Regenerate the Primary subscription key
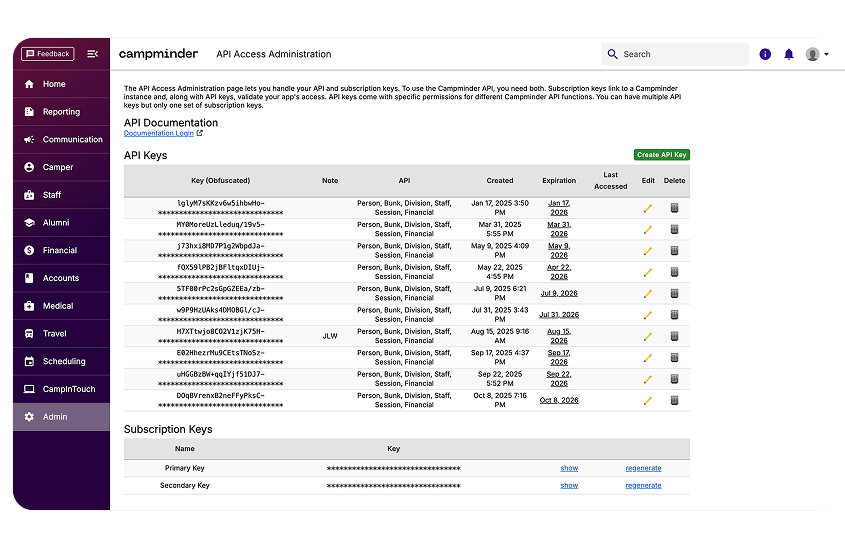845x548 pixels. pyautogui.click(x=643, y=468)
